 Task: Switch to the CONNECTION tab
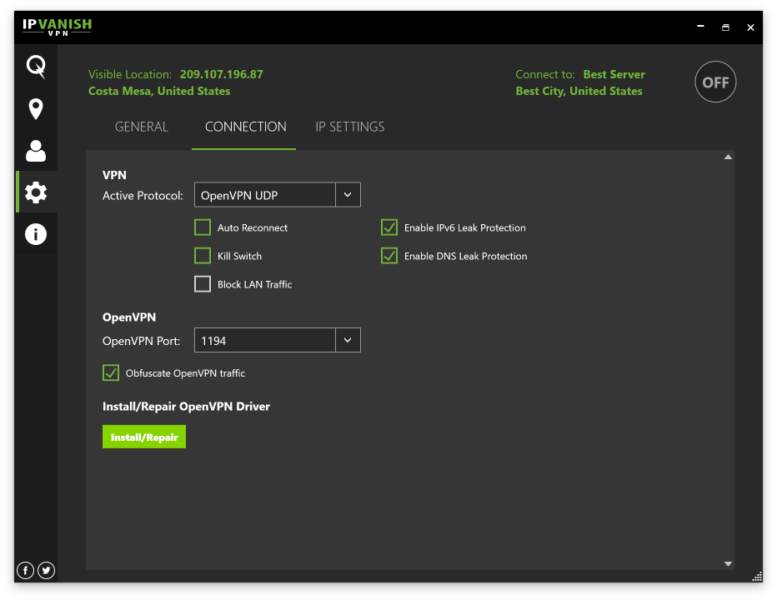[x=245, y=127]
